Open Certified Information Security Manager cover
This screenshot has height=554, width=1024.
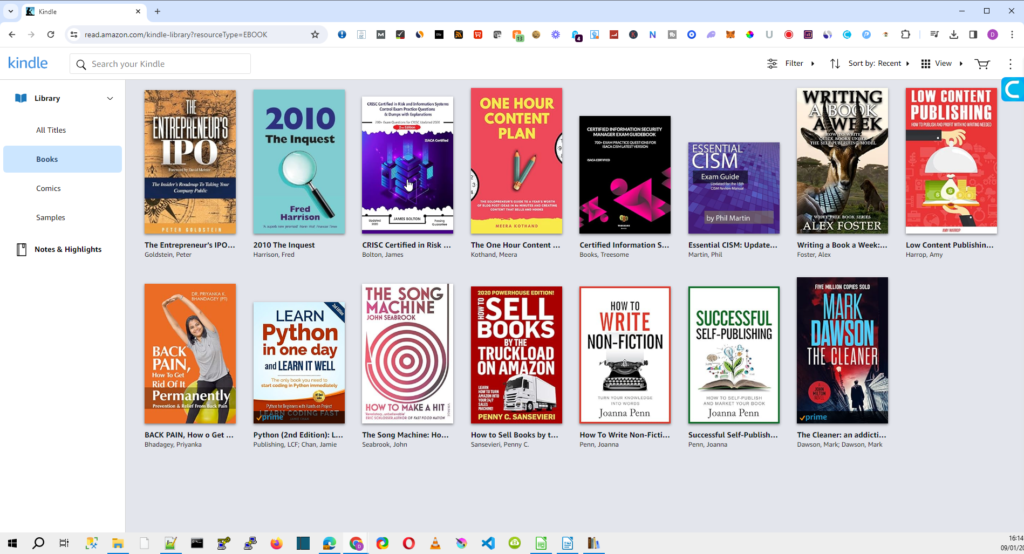[625, 175]
